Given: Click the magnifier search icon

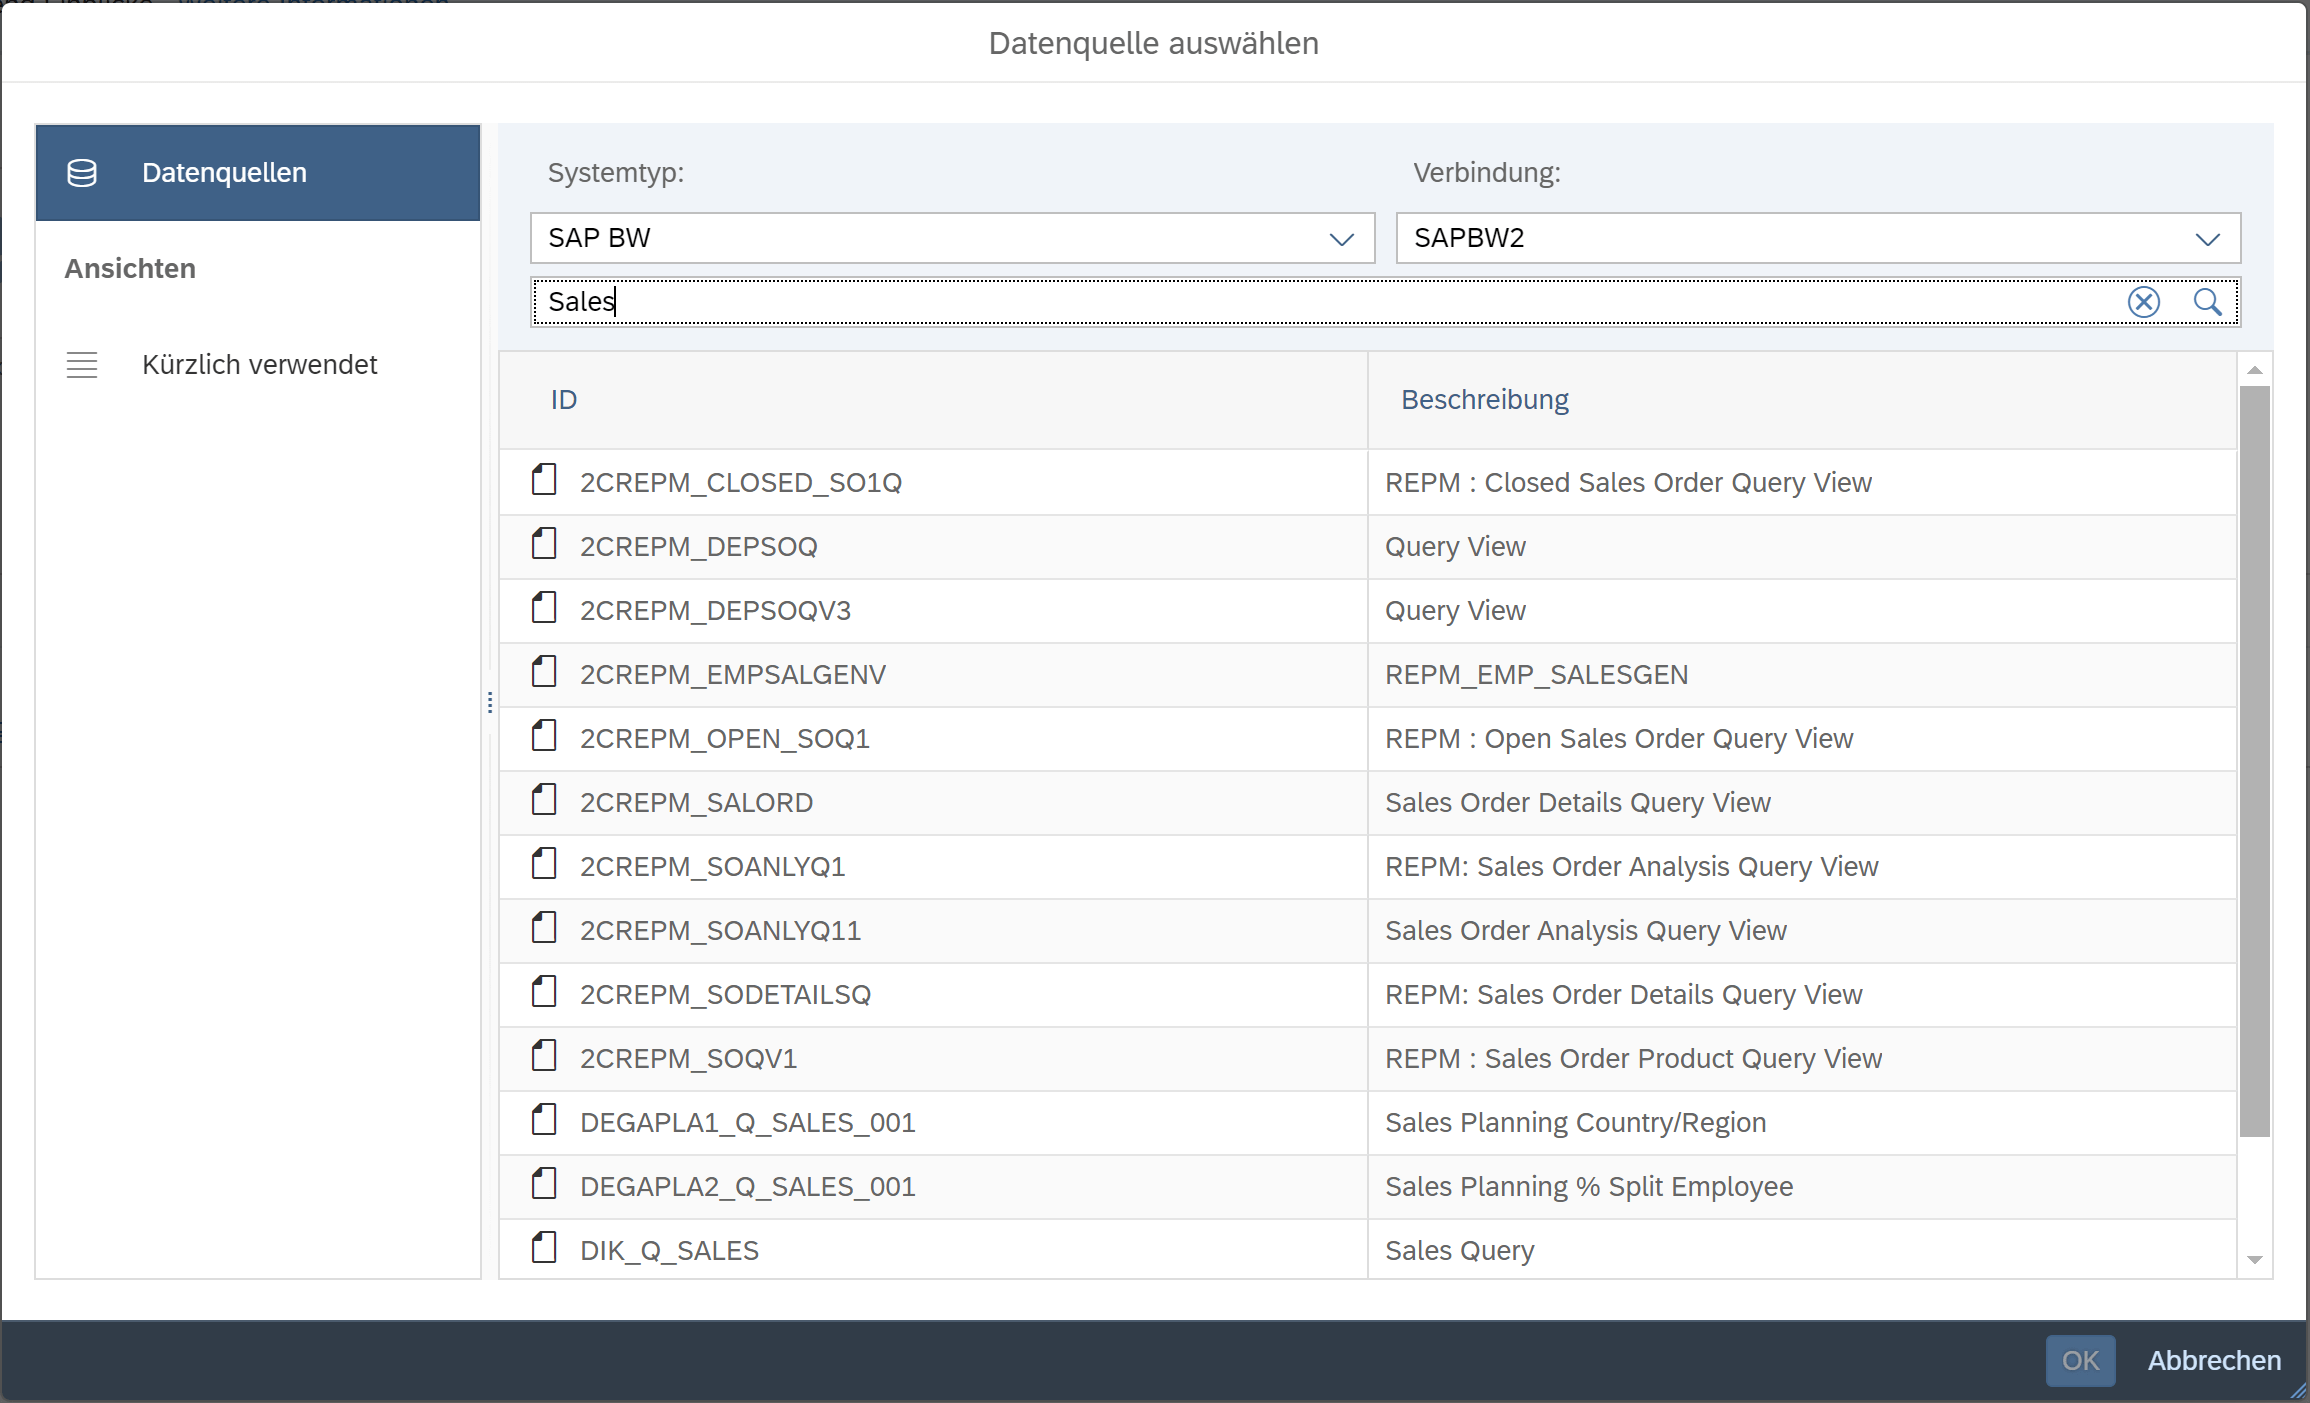Looking at the screenshot, I should 2207,302.
